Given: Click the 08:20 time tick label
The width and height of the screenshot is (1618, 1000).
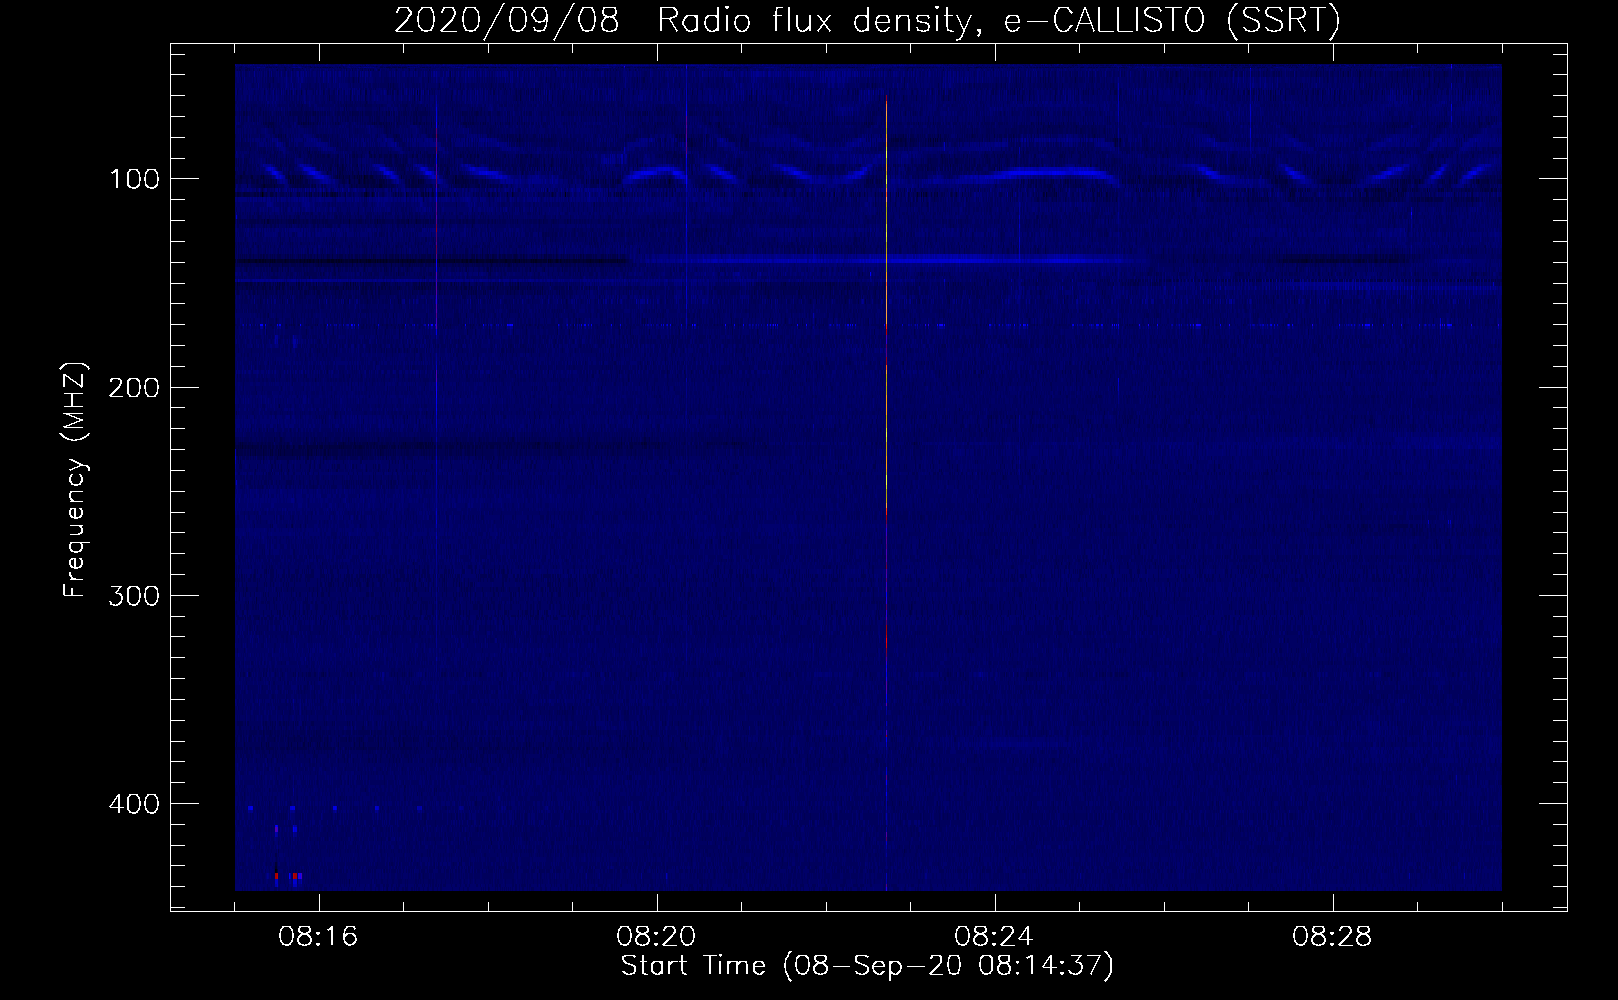Looking at the screenshot, I should click(657, 937).
